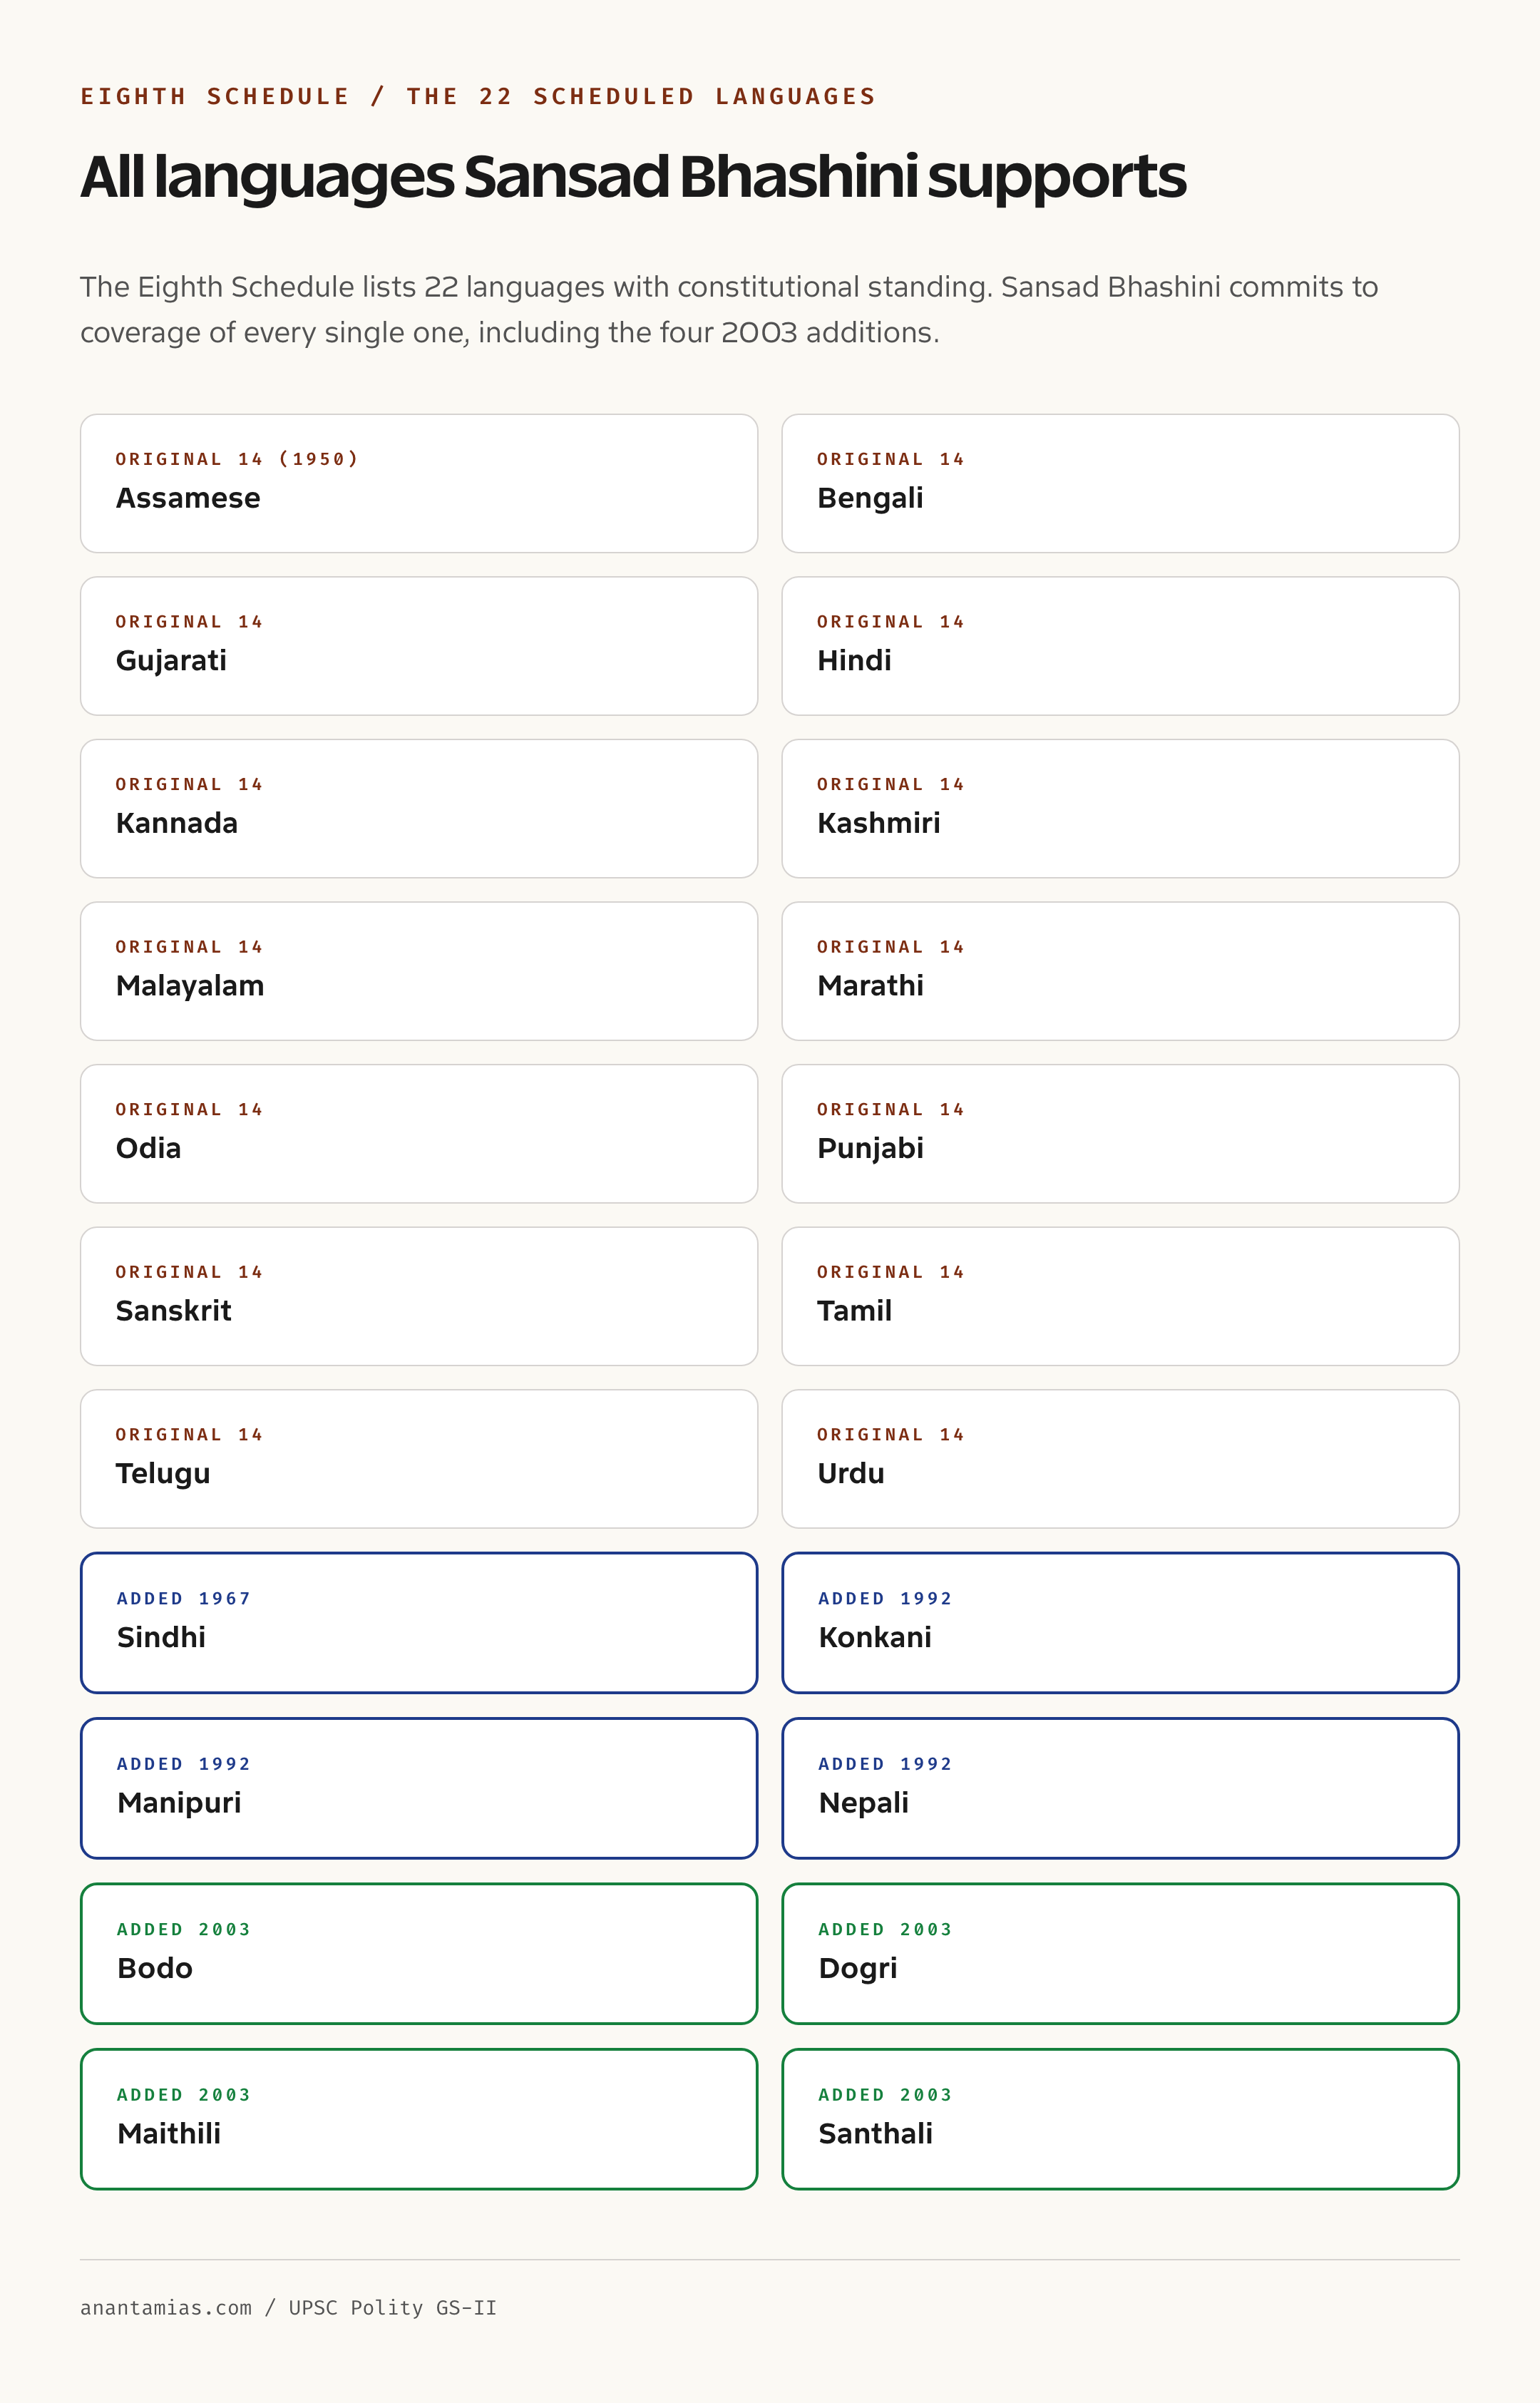This screenshot has width=1540, height=2403.
Task: Select the Marathi language card
Action: click(1120, 971)
